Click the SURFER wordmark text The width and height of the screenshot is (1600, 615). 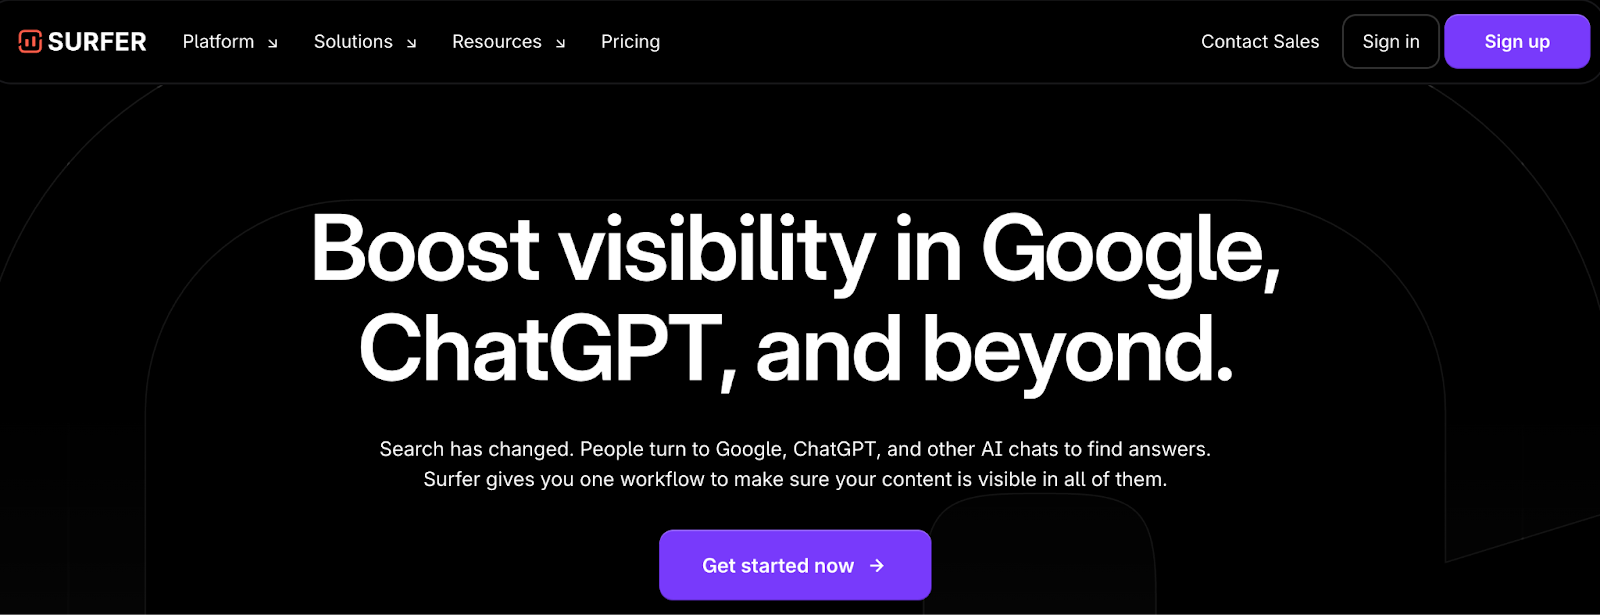[97, 42]
